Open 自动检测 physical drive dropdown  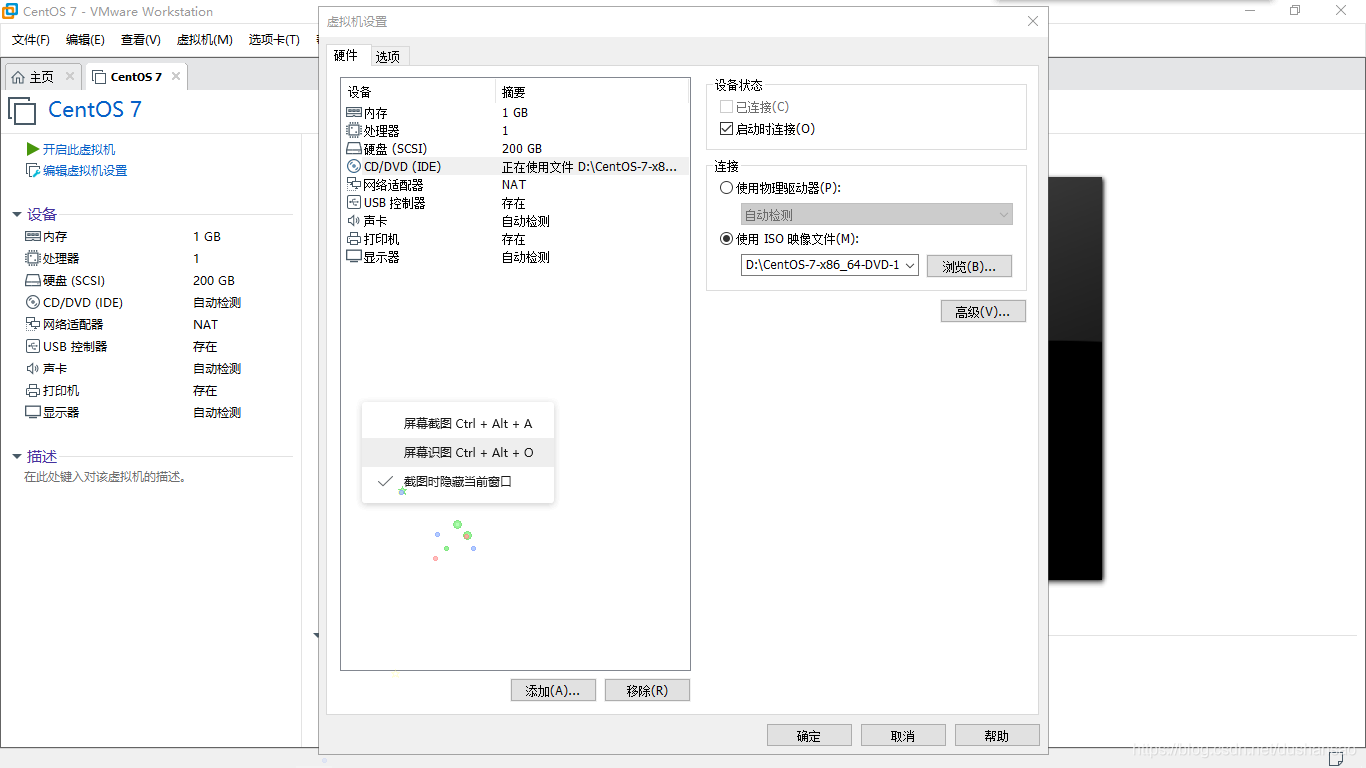876,214
